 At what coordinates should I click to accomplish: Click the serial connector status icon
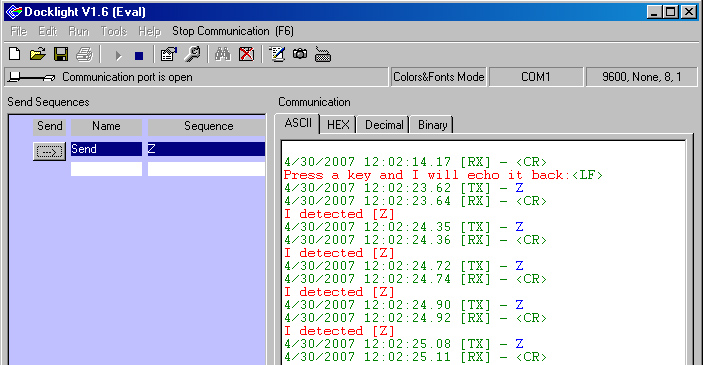pos(32,77)
